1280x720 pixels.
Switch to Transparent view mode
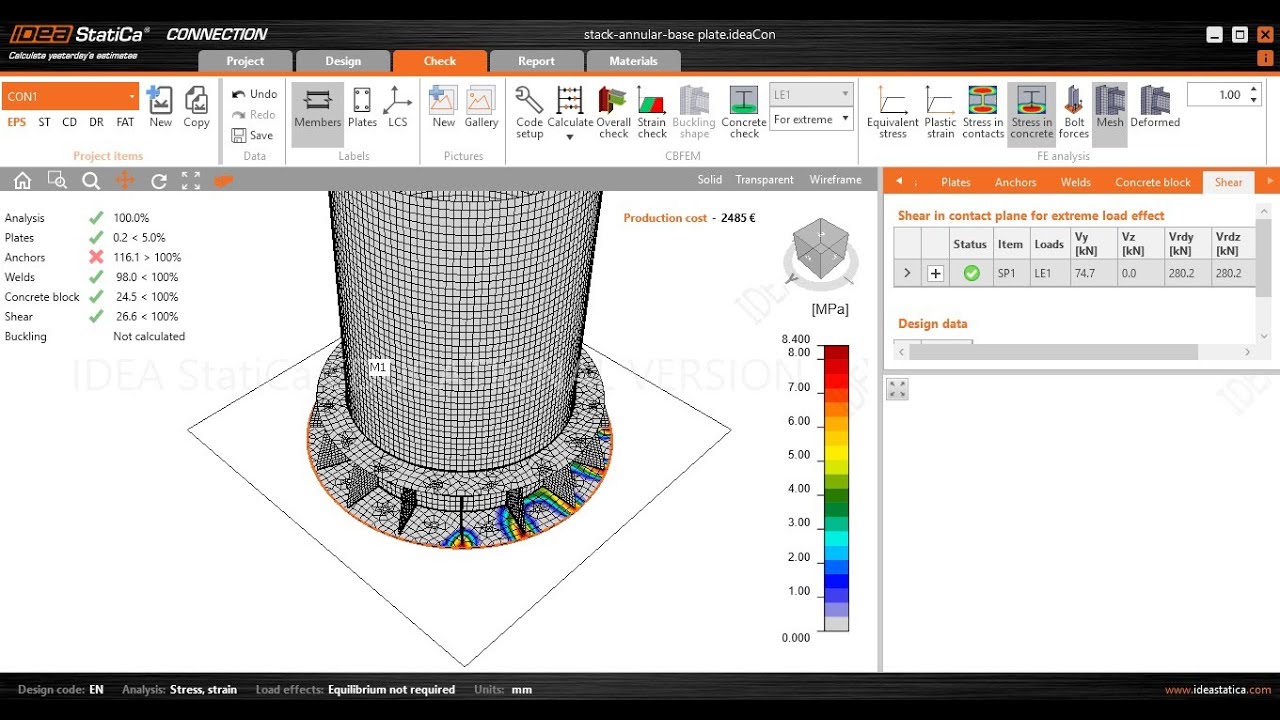[764, 180]
